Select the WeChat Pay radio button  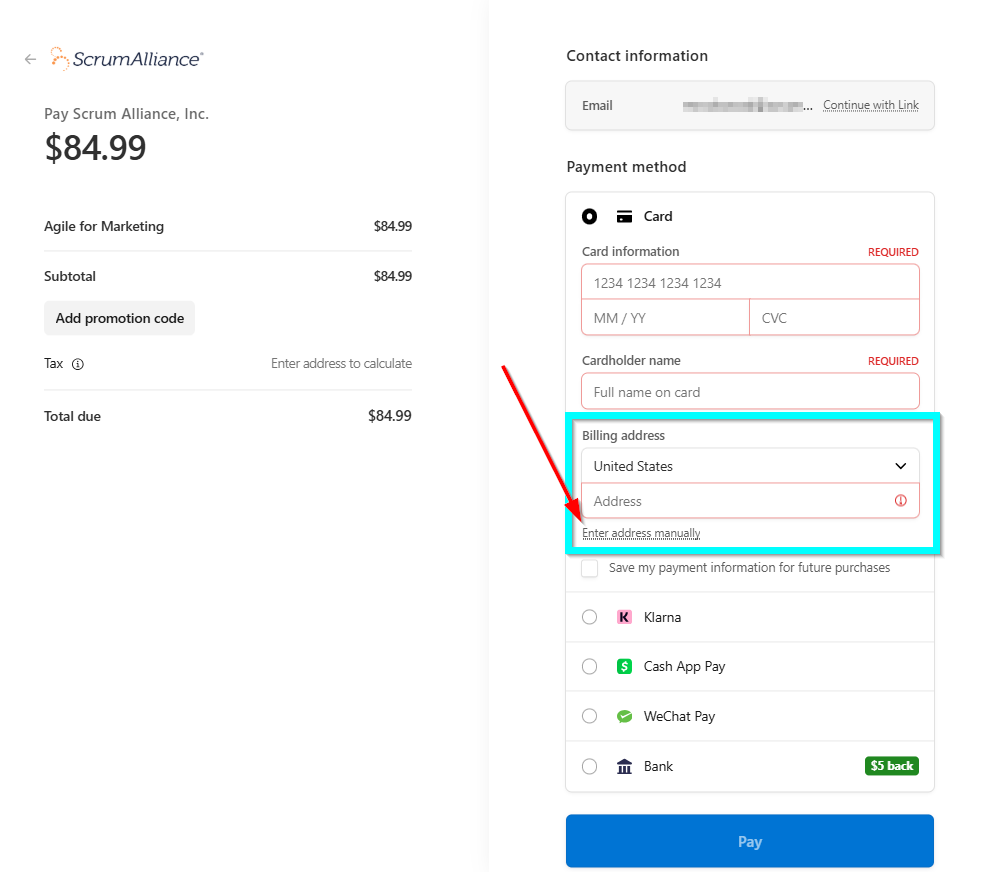589,716
